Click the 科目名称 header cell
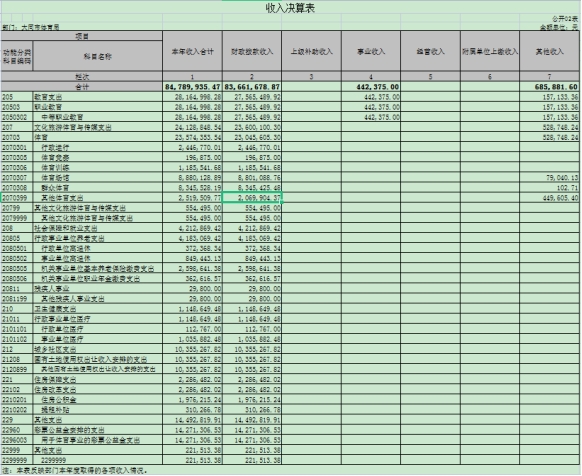This screenshot has width=582, height=476. 98,56
